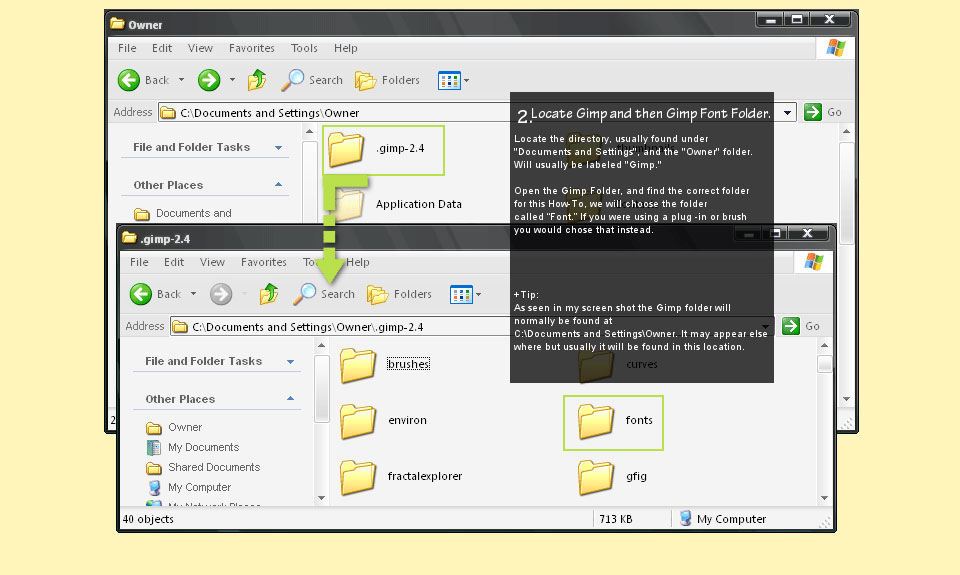The width and height of the screenshot is (960, 575).
Task: Open Edit menu in Owner window
Action: point(162,48)
